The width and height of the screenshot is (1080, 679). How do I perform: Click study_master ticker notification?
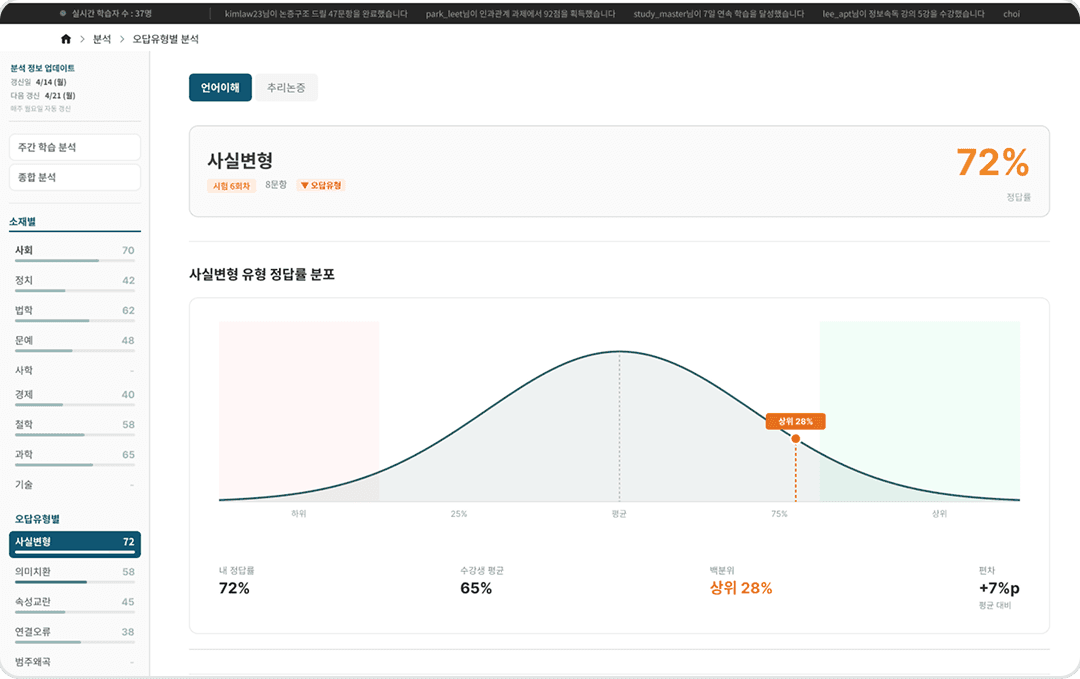point(719,14)
